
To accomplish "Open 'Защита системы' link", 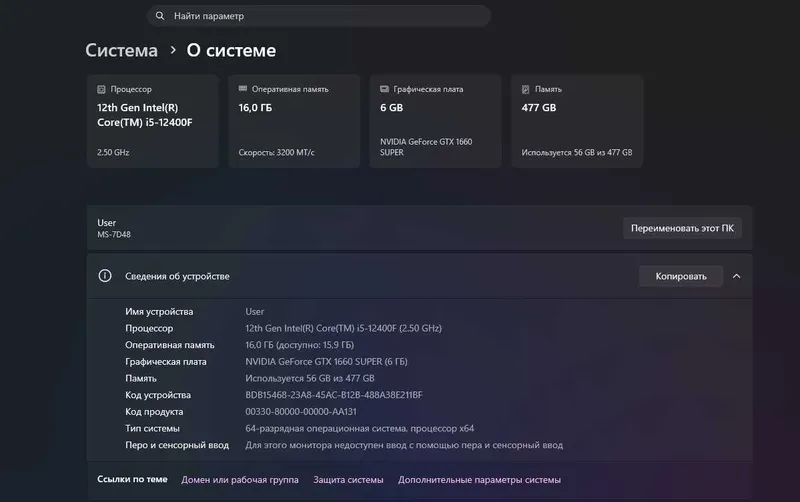I will coord(348,480).
